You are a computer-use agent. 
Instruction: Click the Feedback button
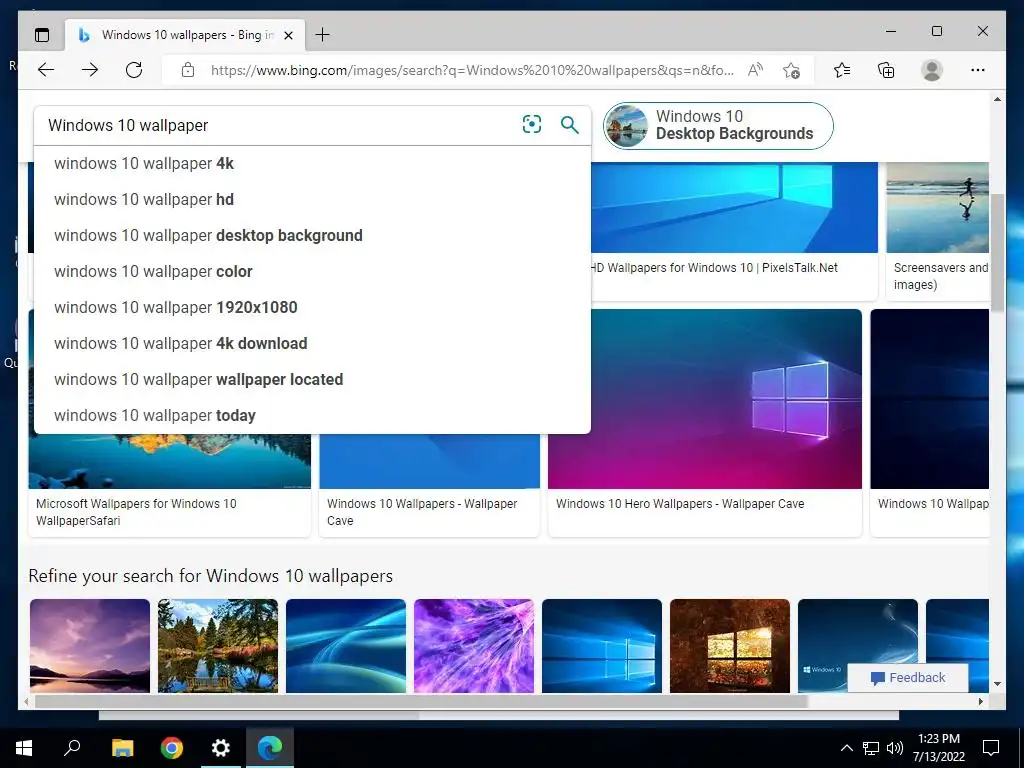tap(908, 677)
